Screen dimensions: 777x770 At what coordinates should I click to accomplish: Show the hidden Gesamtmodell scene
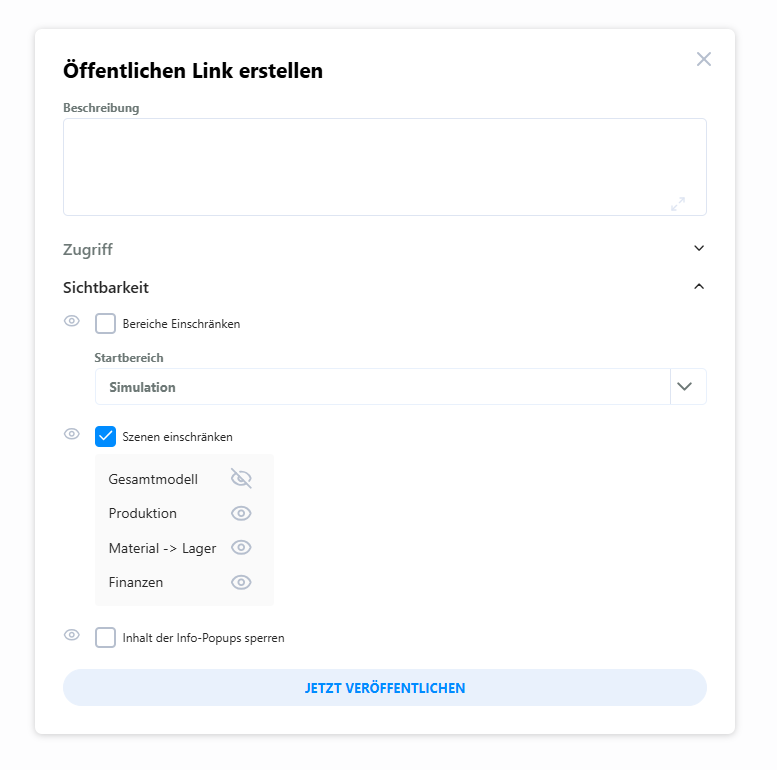coord(241,479)
